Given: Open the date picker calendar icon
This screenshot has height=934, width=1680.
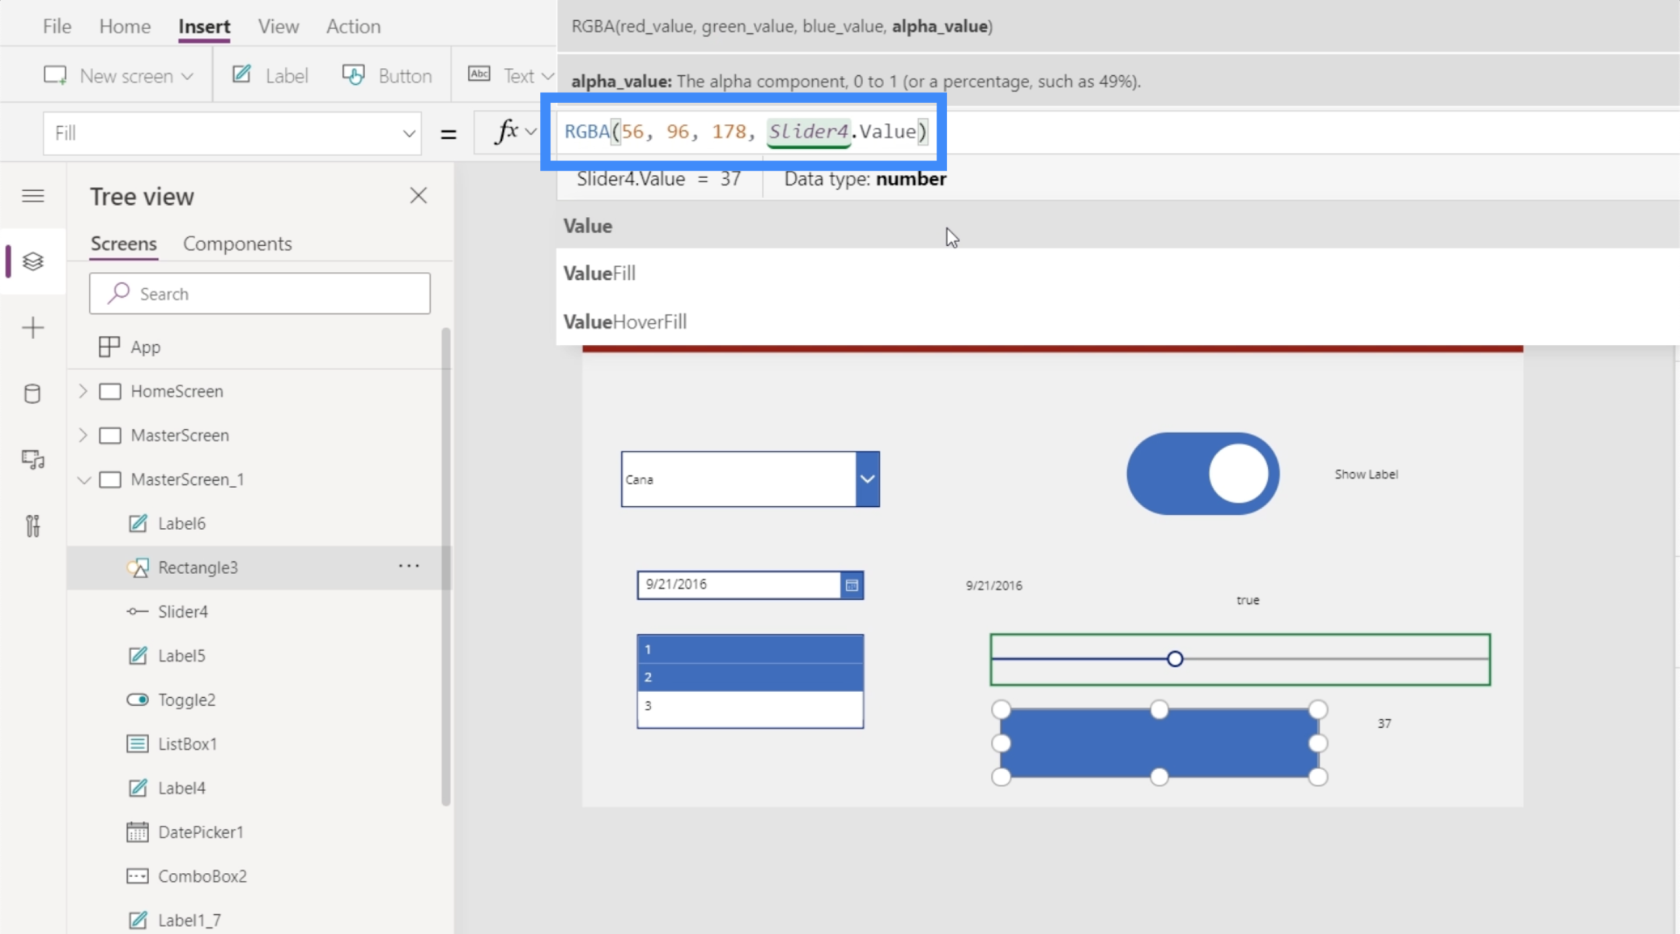Looking at the screenshot, I should 852,585.
